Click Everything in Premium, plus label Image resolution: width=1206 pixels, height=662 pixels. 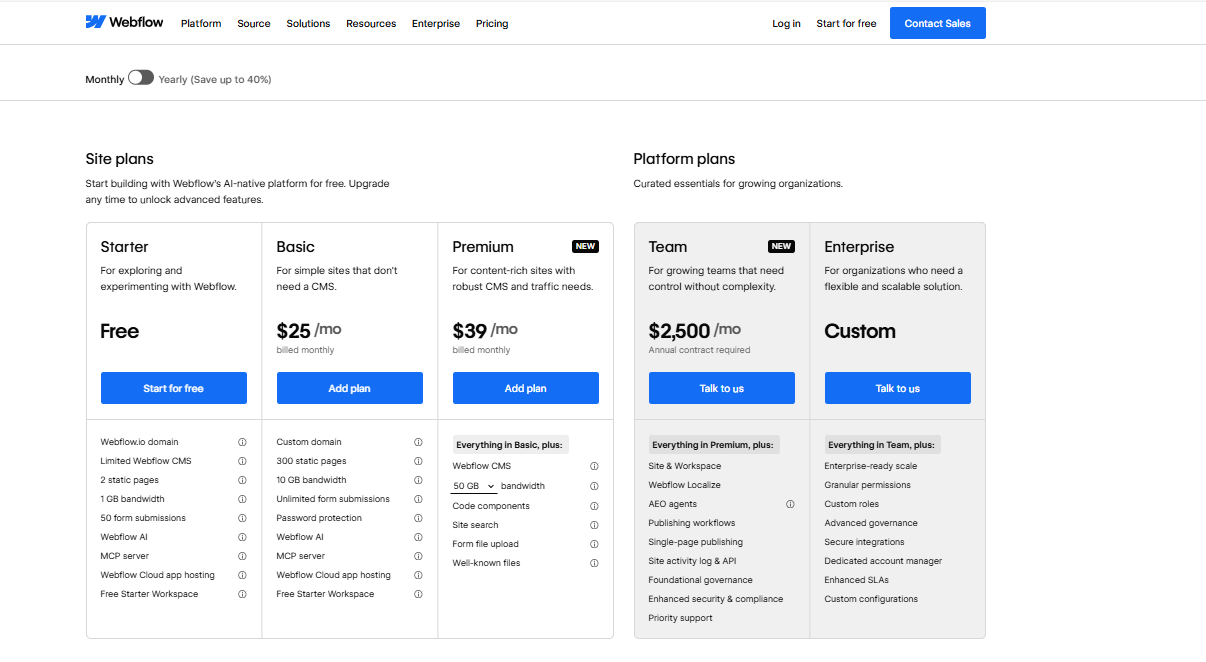[713, 445]
